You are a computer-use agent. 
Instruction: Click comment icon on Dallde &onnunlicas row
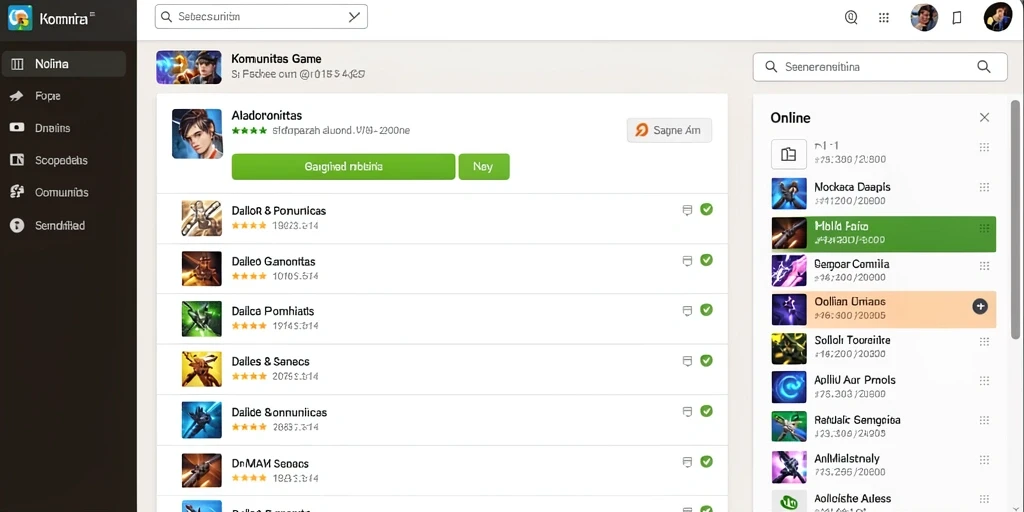click(687, 412)
